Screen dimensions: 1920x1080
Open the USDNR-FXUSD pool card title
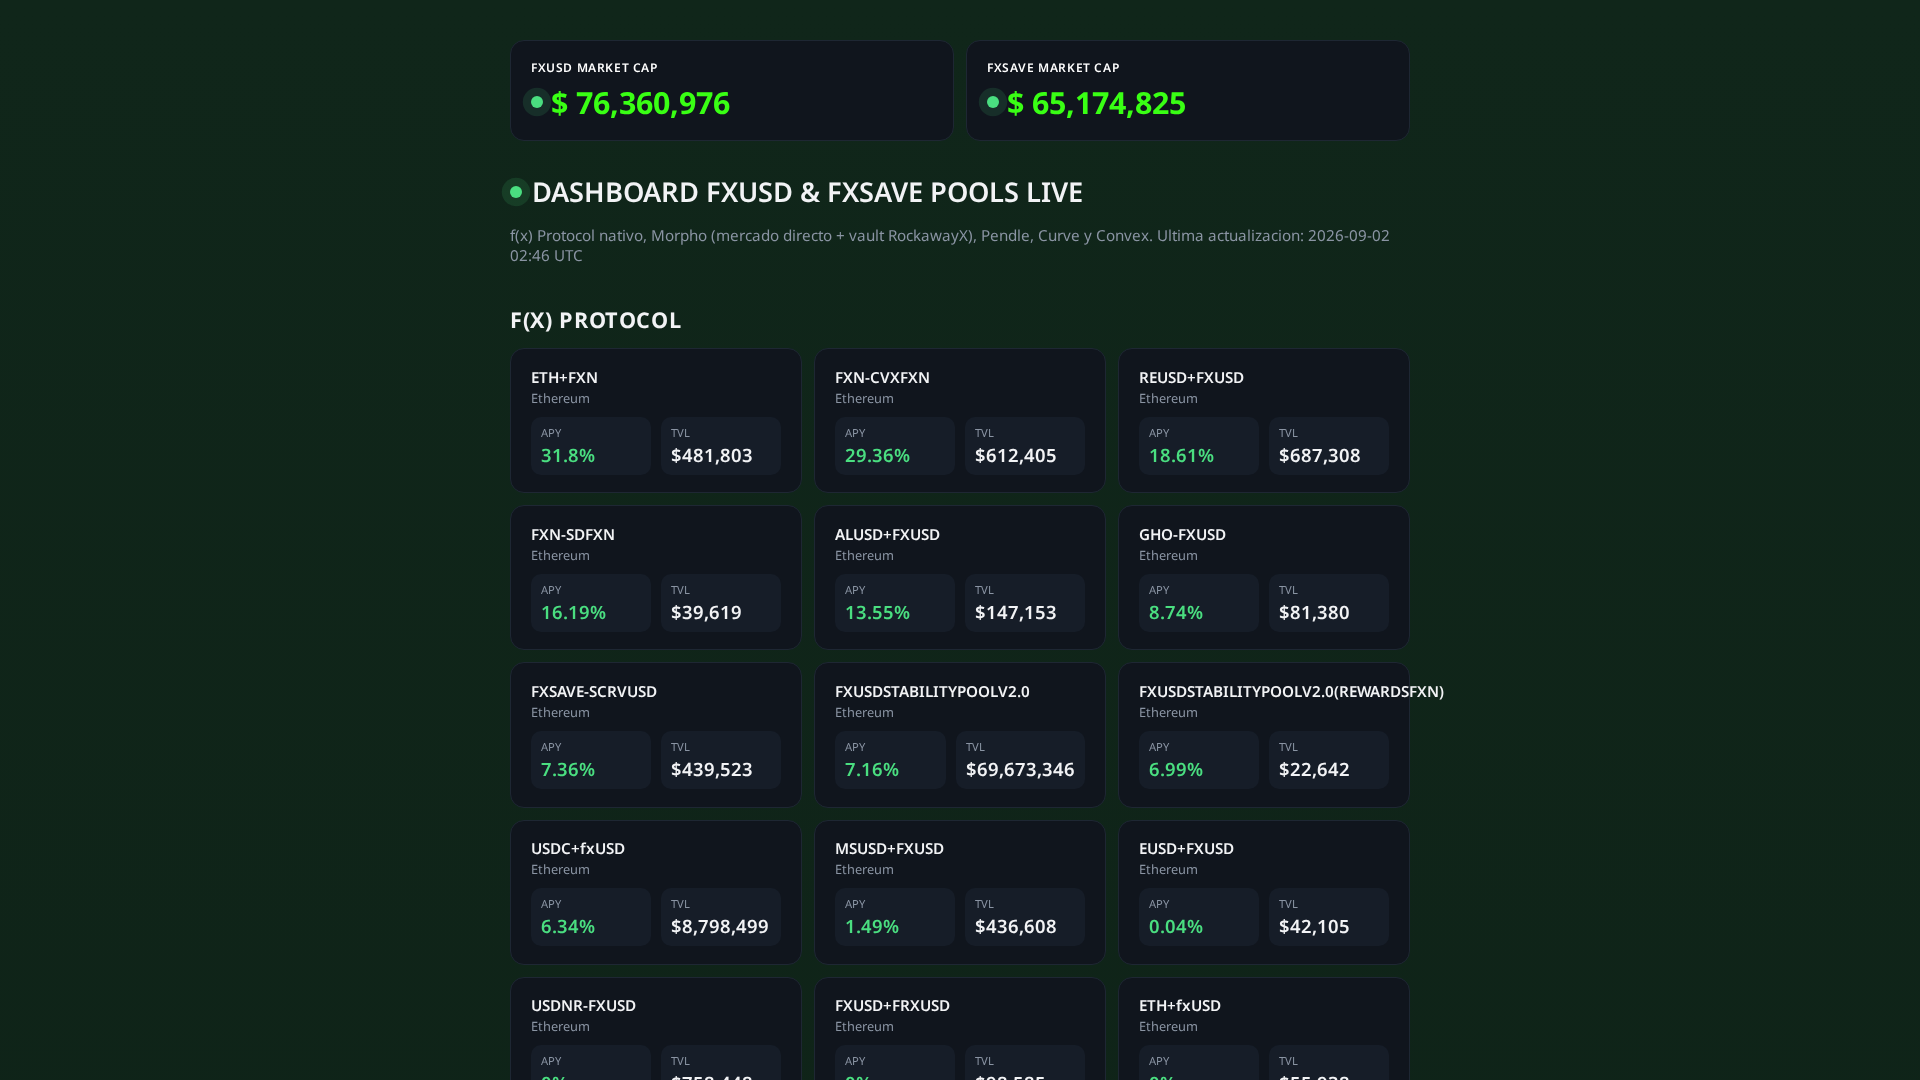coord(584,1005)
